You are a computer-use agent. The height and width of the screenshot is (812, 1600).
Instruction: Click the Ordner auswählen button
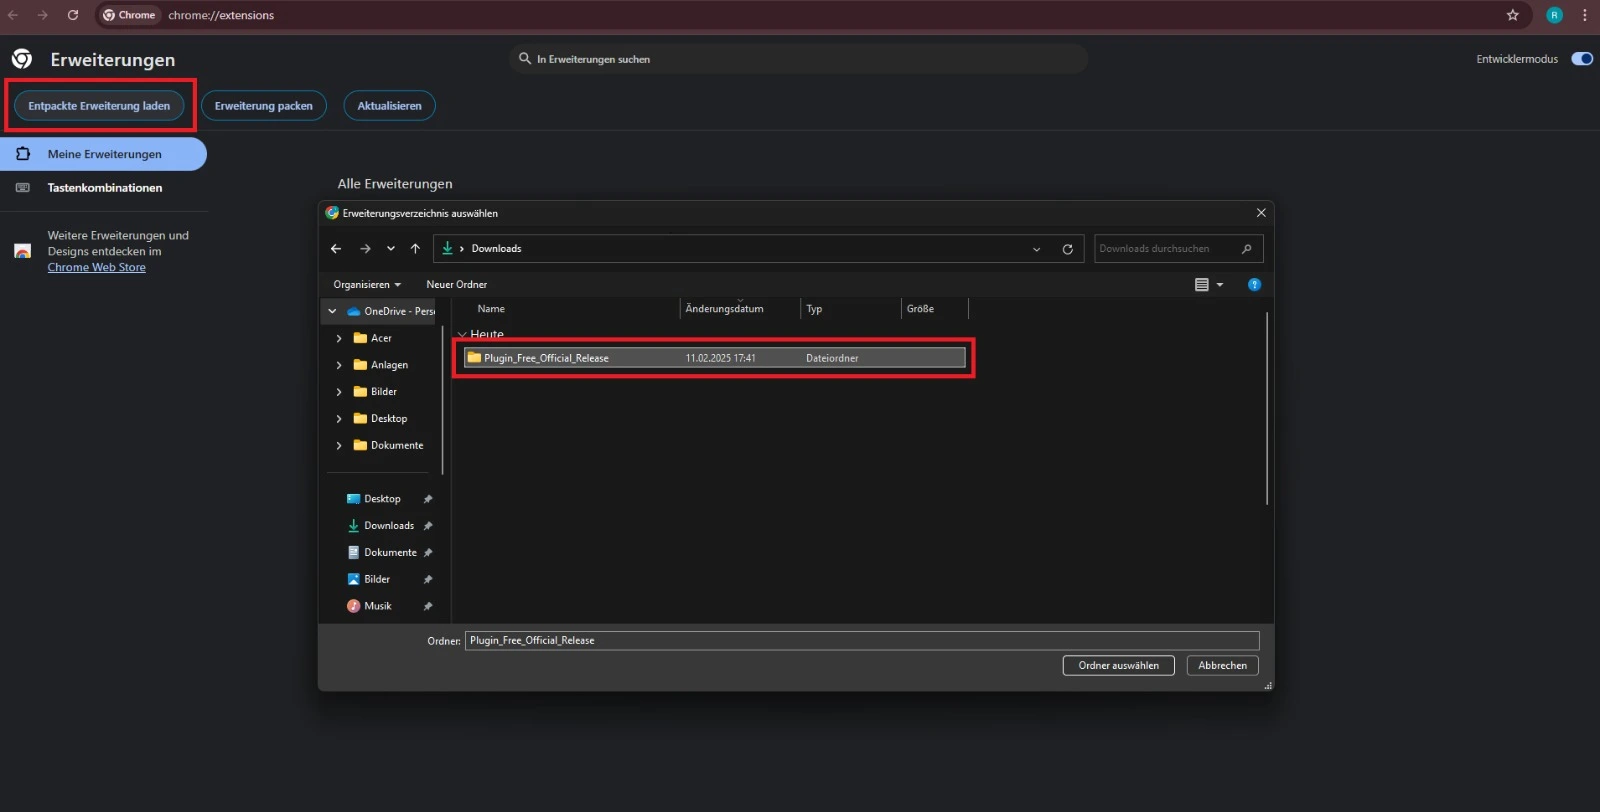coord(1118,666)
